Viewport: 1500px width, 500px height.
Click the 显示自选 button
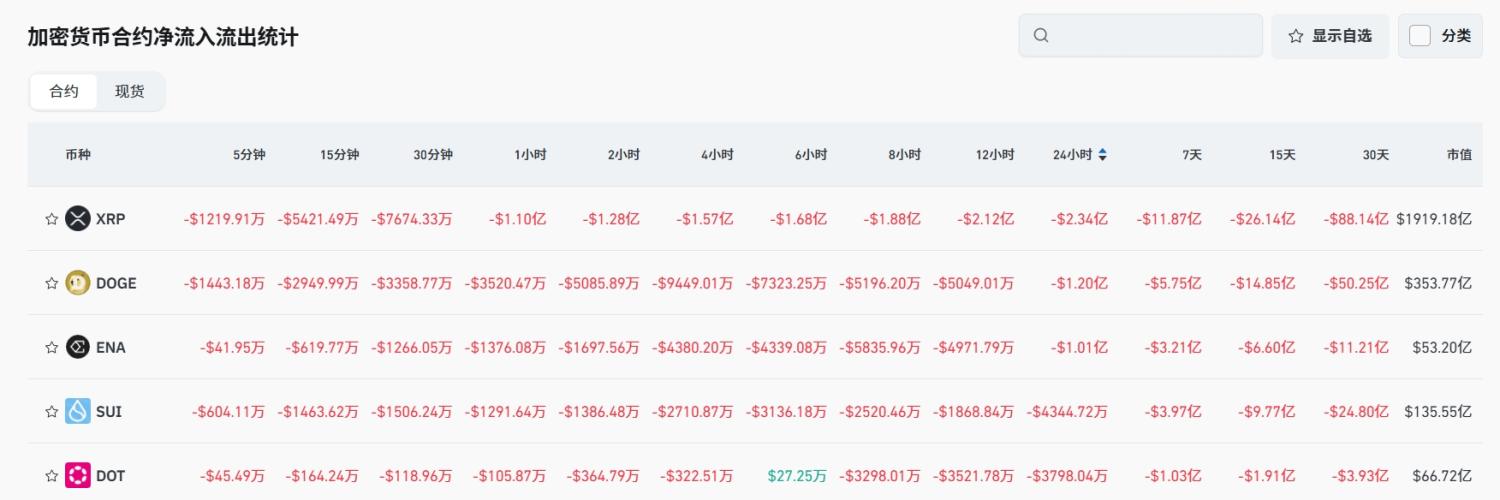click(1330, 36)
